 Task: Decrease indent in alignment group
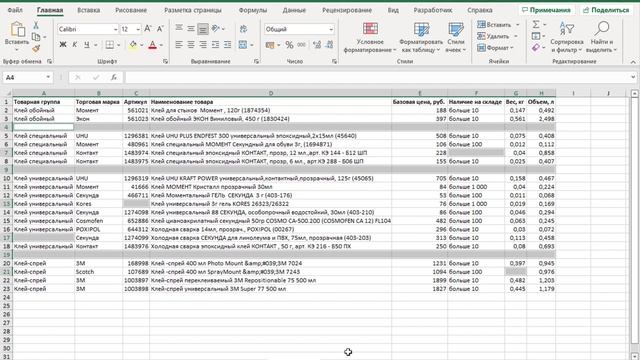point(216,45)
